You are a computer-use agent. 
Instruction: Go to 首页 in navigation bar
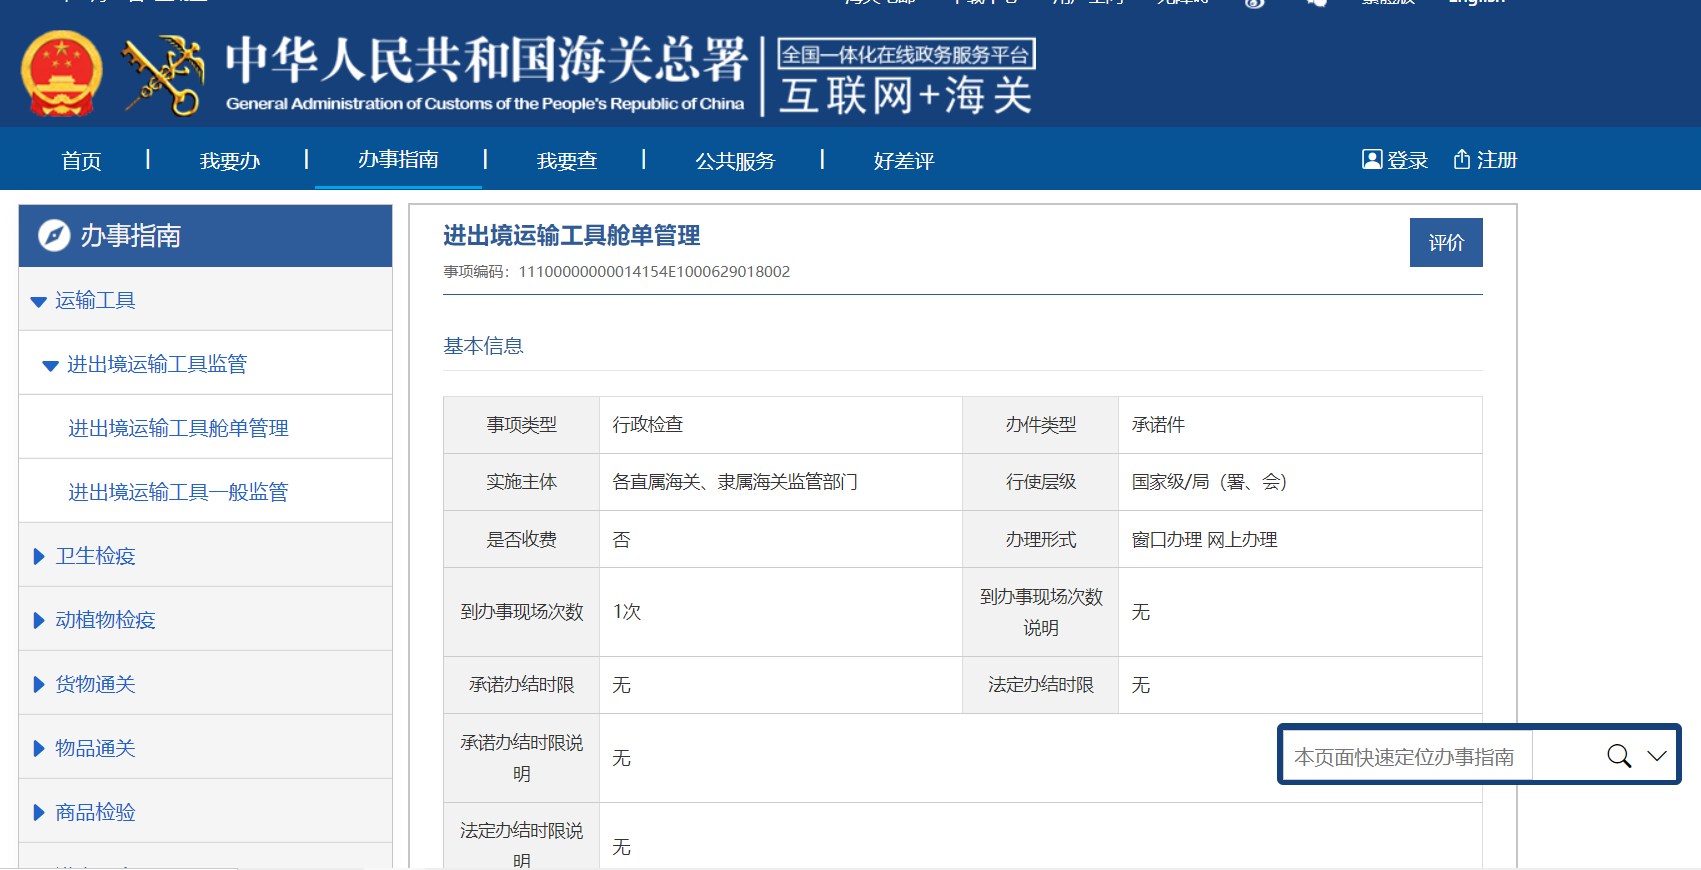[81, 161]
